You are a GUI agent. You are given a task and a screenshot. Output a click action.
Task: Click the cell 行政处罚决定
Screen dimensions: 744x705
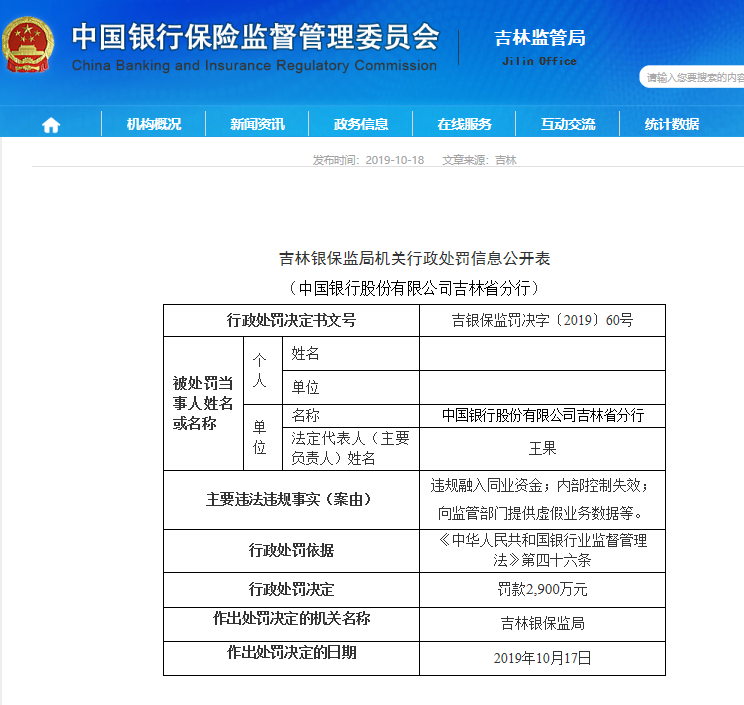point(291,590)
